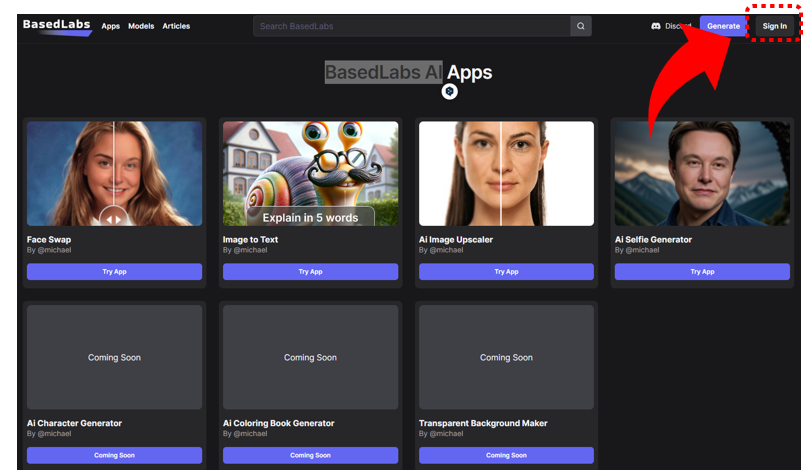Click the round badge icon under the heading

pos(450,92)
